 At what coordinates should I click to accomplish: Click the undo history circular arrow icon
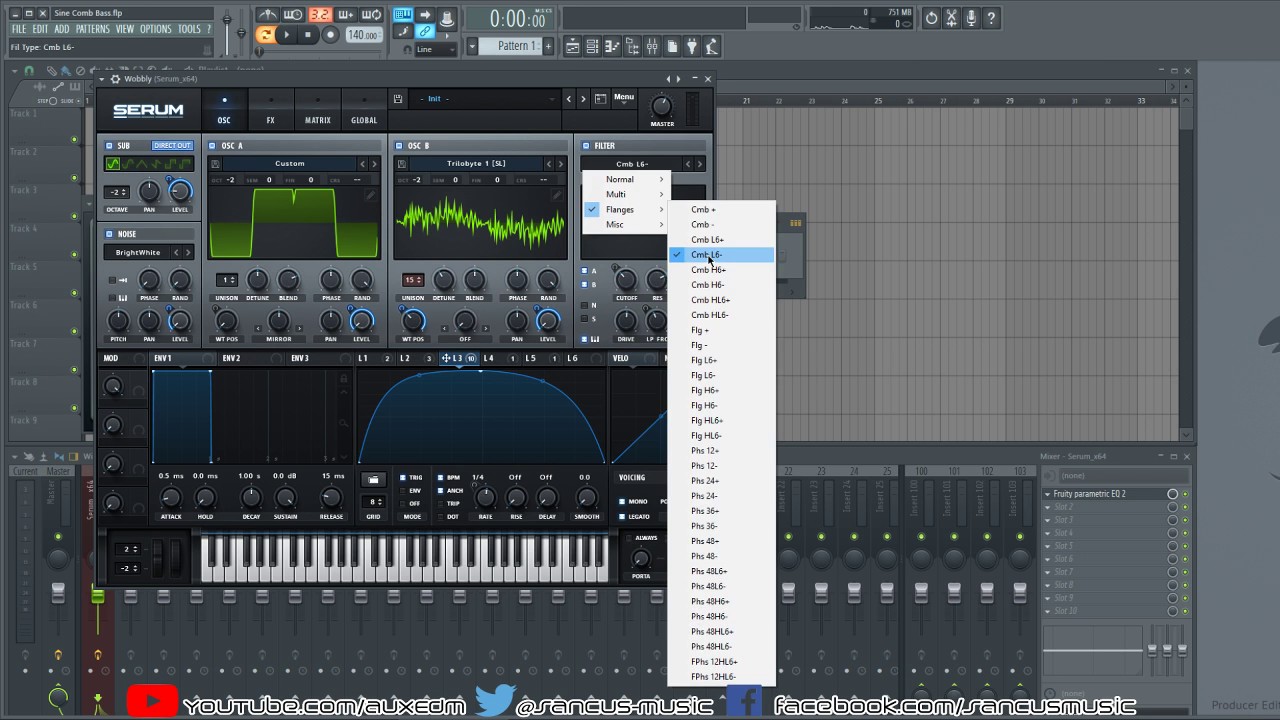931,18
